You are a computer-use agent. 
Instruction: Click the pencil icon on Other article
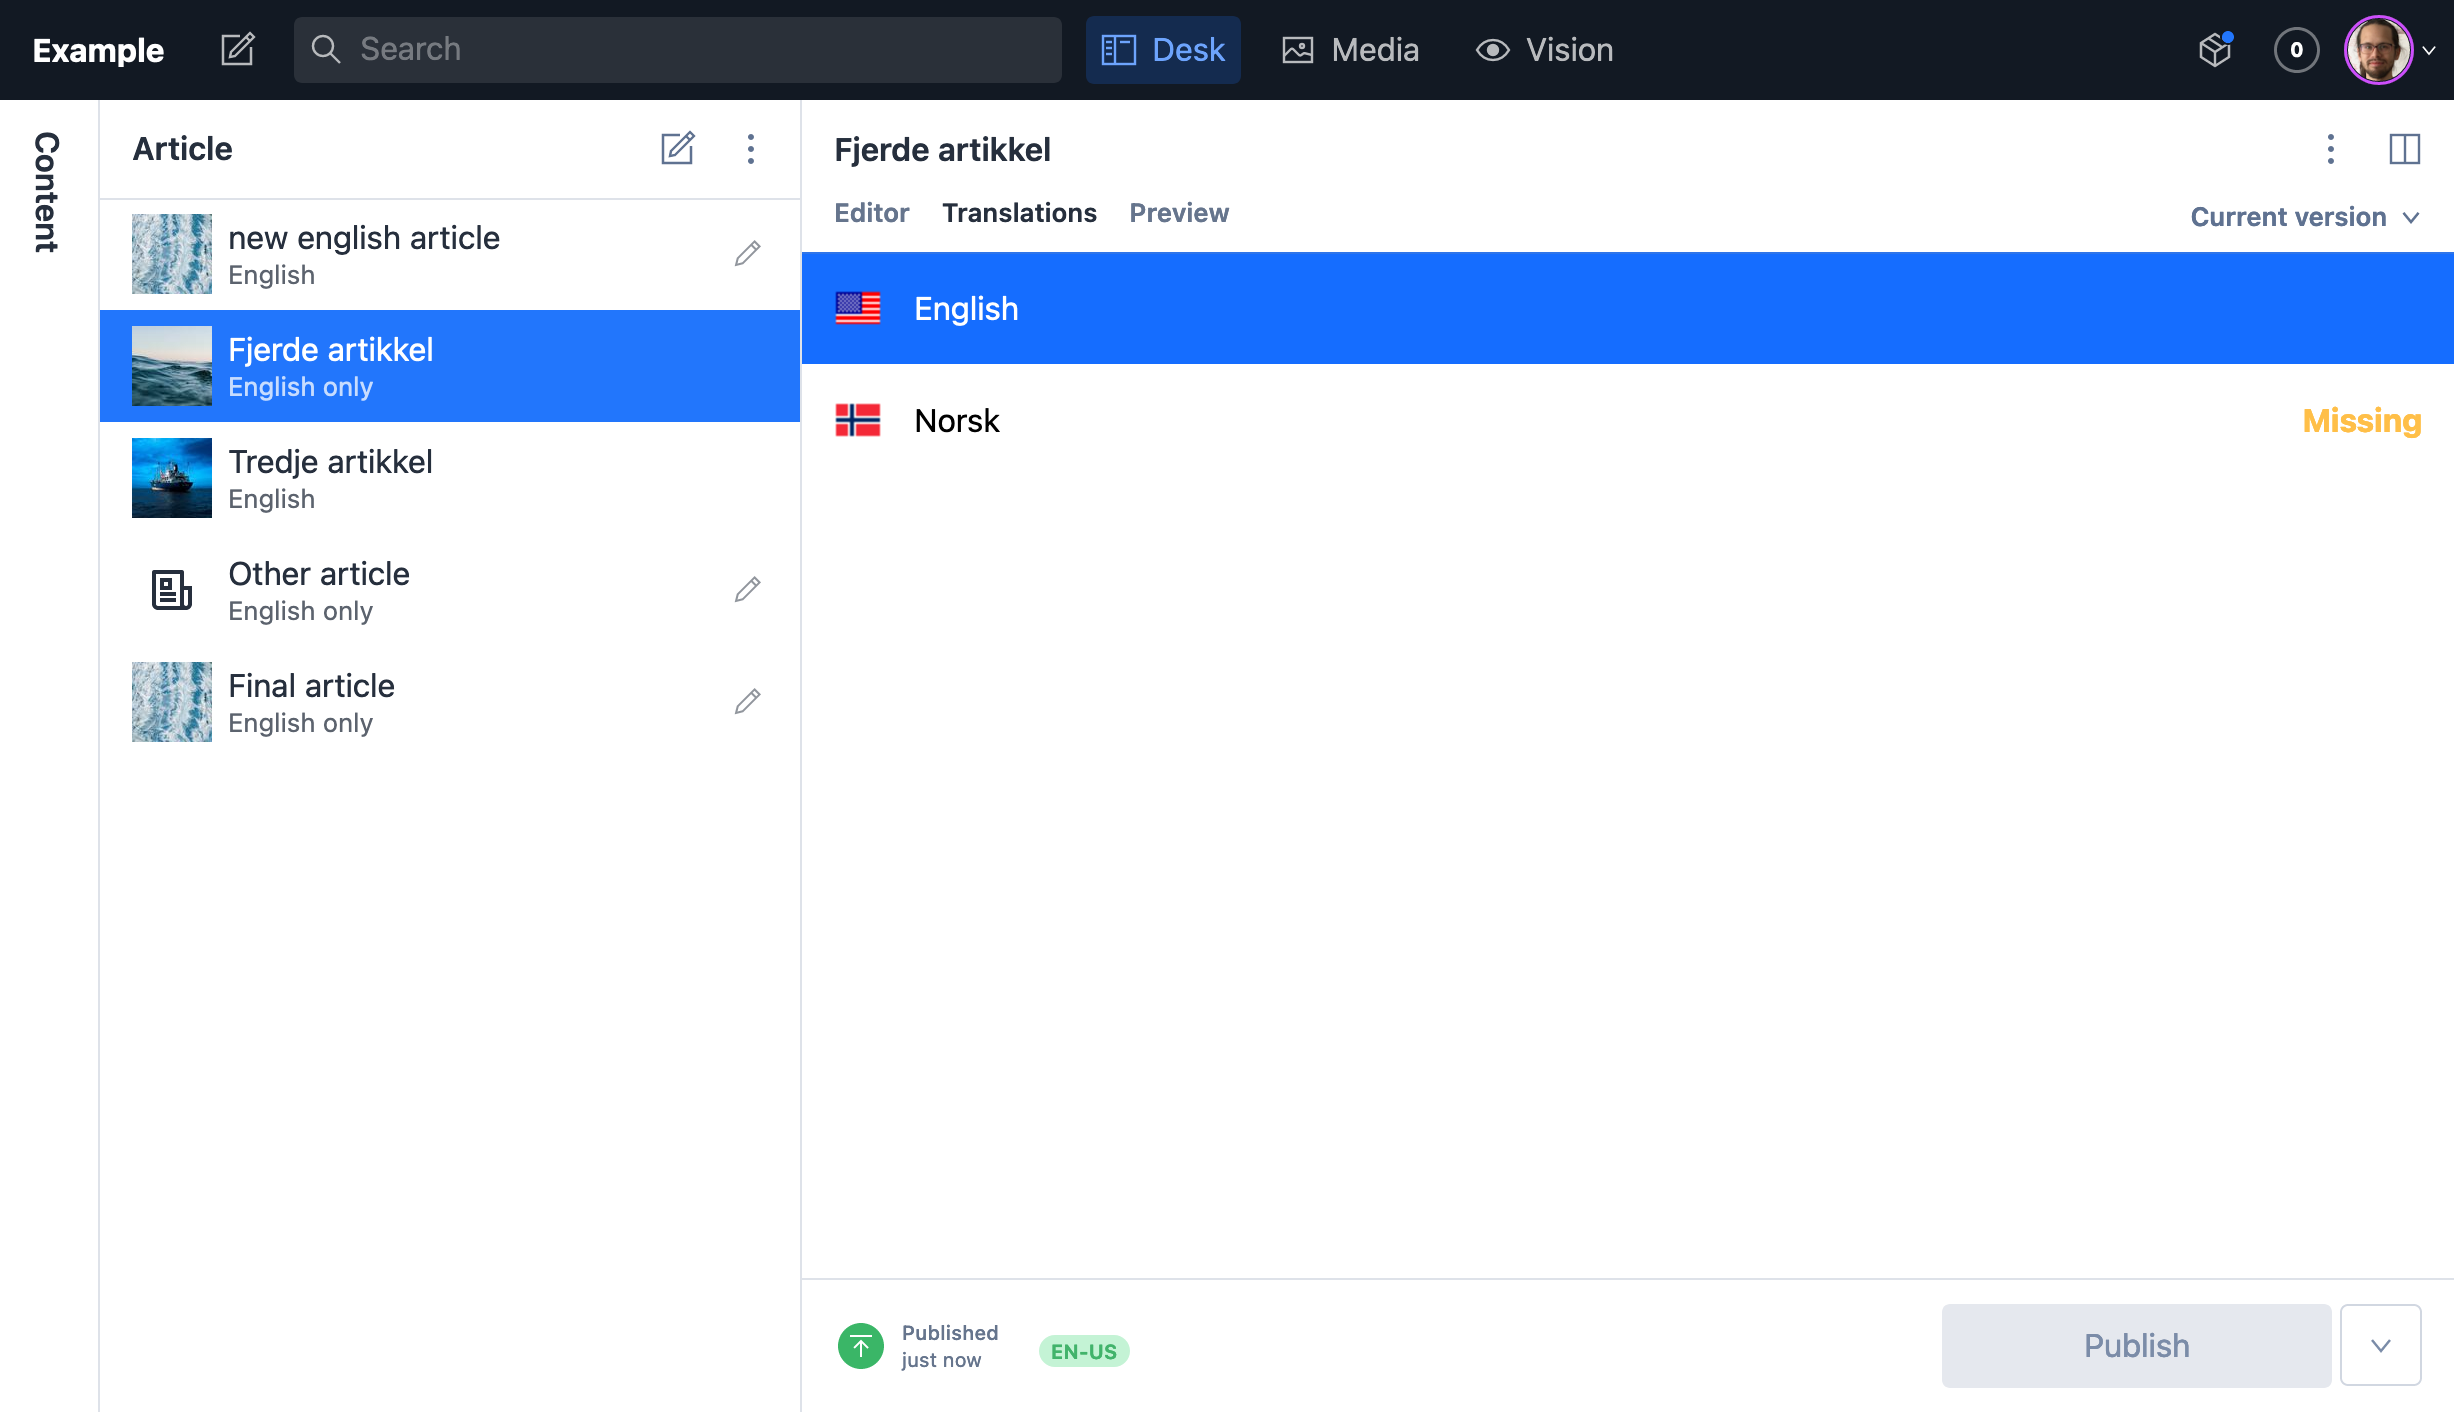coord(747,590)
